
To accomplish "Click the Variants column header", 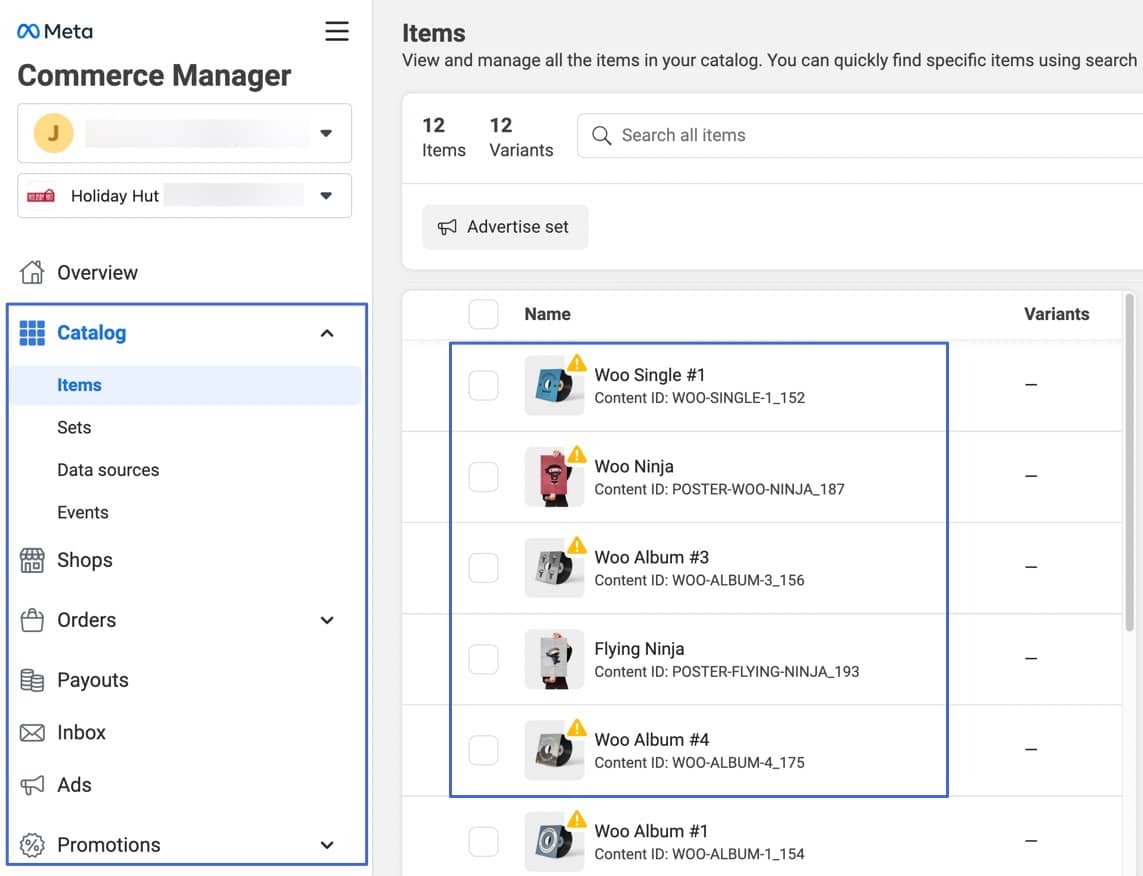I will pyautogui.click(x=1056, y=314).
